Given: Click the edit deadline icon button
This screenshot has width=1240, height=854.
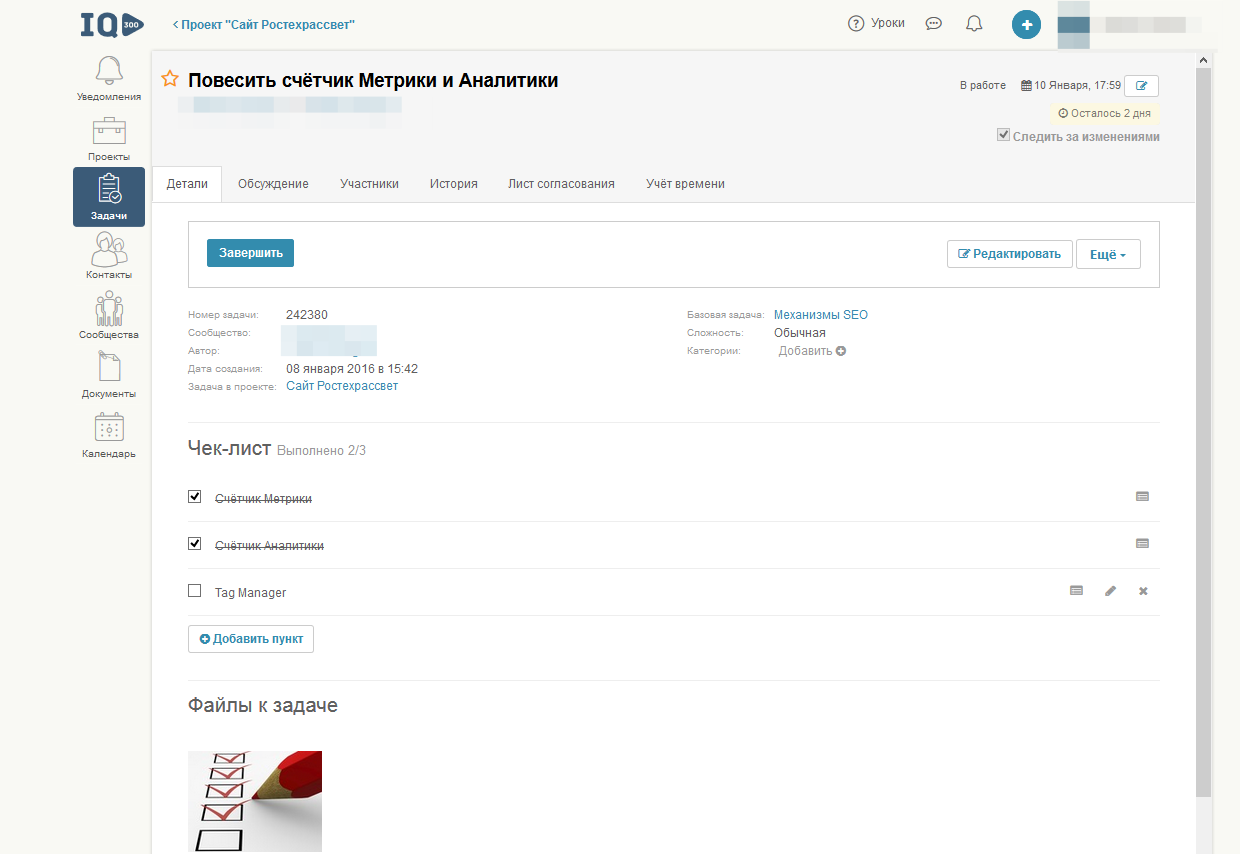Looking at the screenshot, I should pyautogui.click(x=1141, y=85).
